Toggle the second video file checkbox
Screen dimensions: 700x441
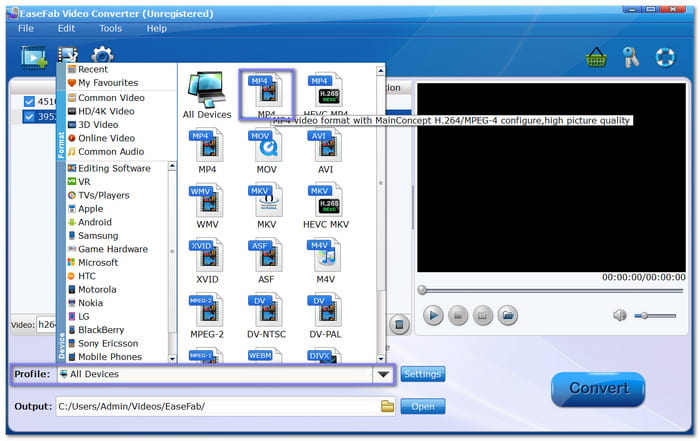coord(29,116)
